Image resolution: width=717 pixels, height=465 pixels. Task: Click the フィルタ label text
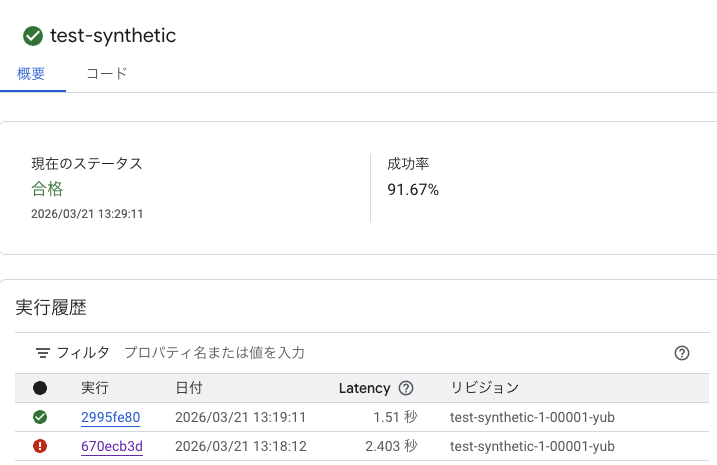point(83,353)
